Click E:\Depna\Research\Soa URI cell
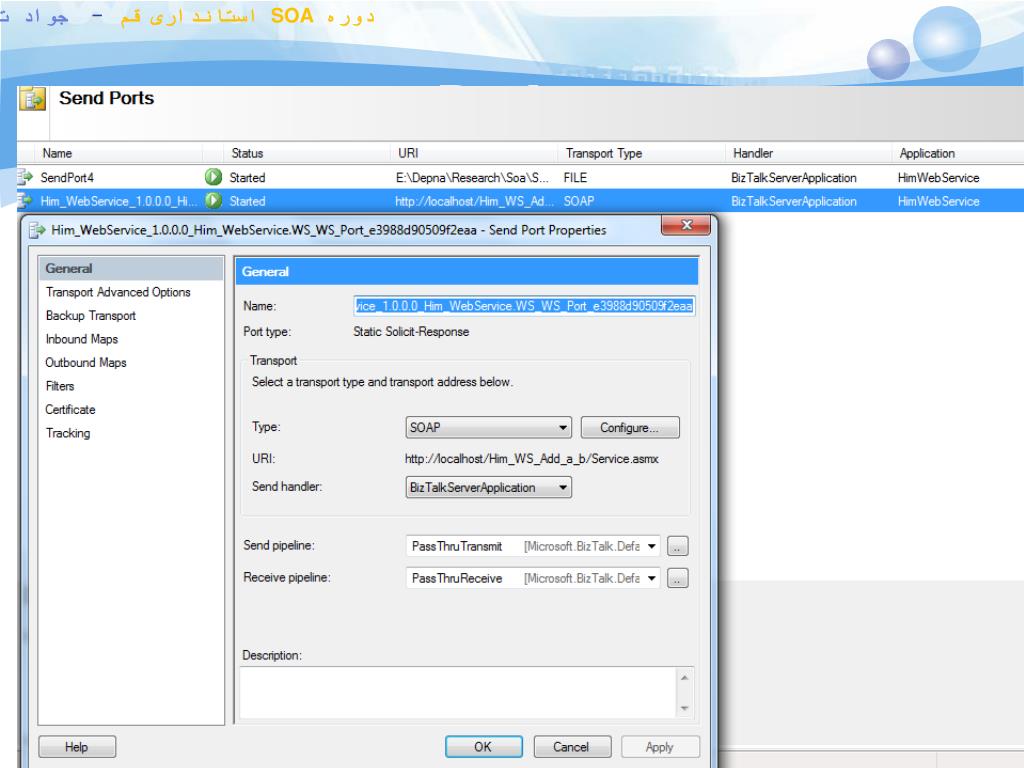 click(472, 178)
